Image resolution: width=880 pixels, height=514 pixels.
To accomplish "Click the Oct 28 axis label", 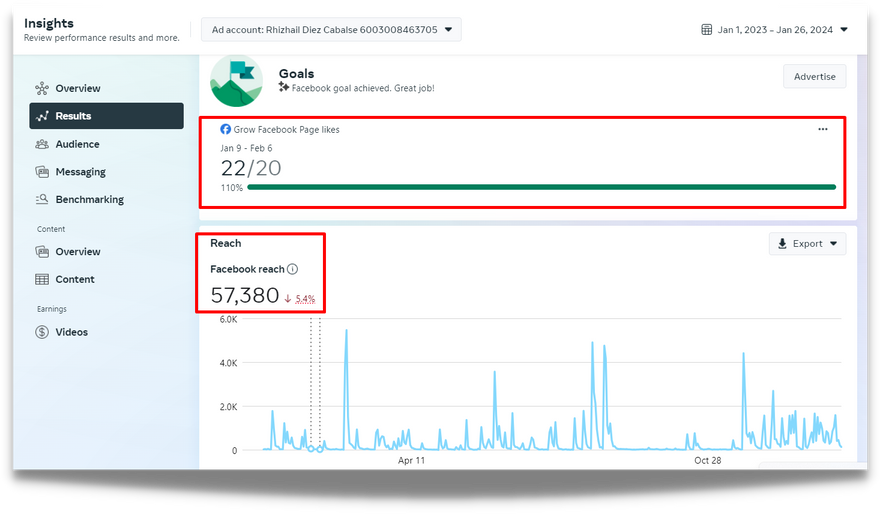I will 708,460.
